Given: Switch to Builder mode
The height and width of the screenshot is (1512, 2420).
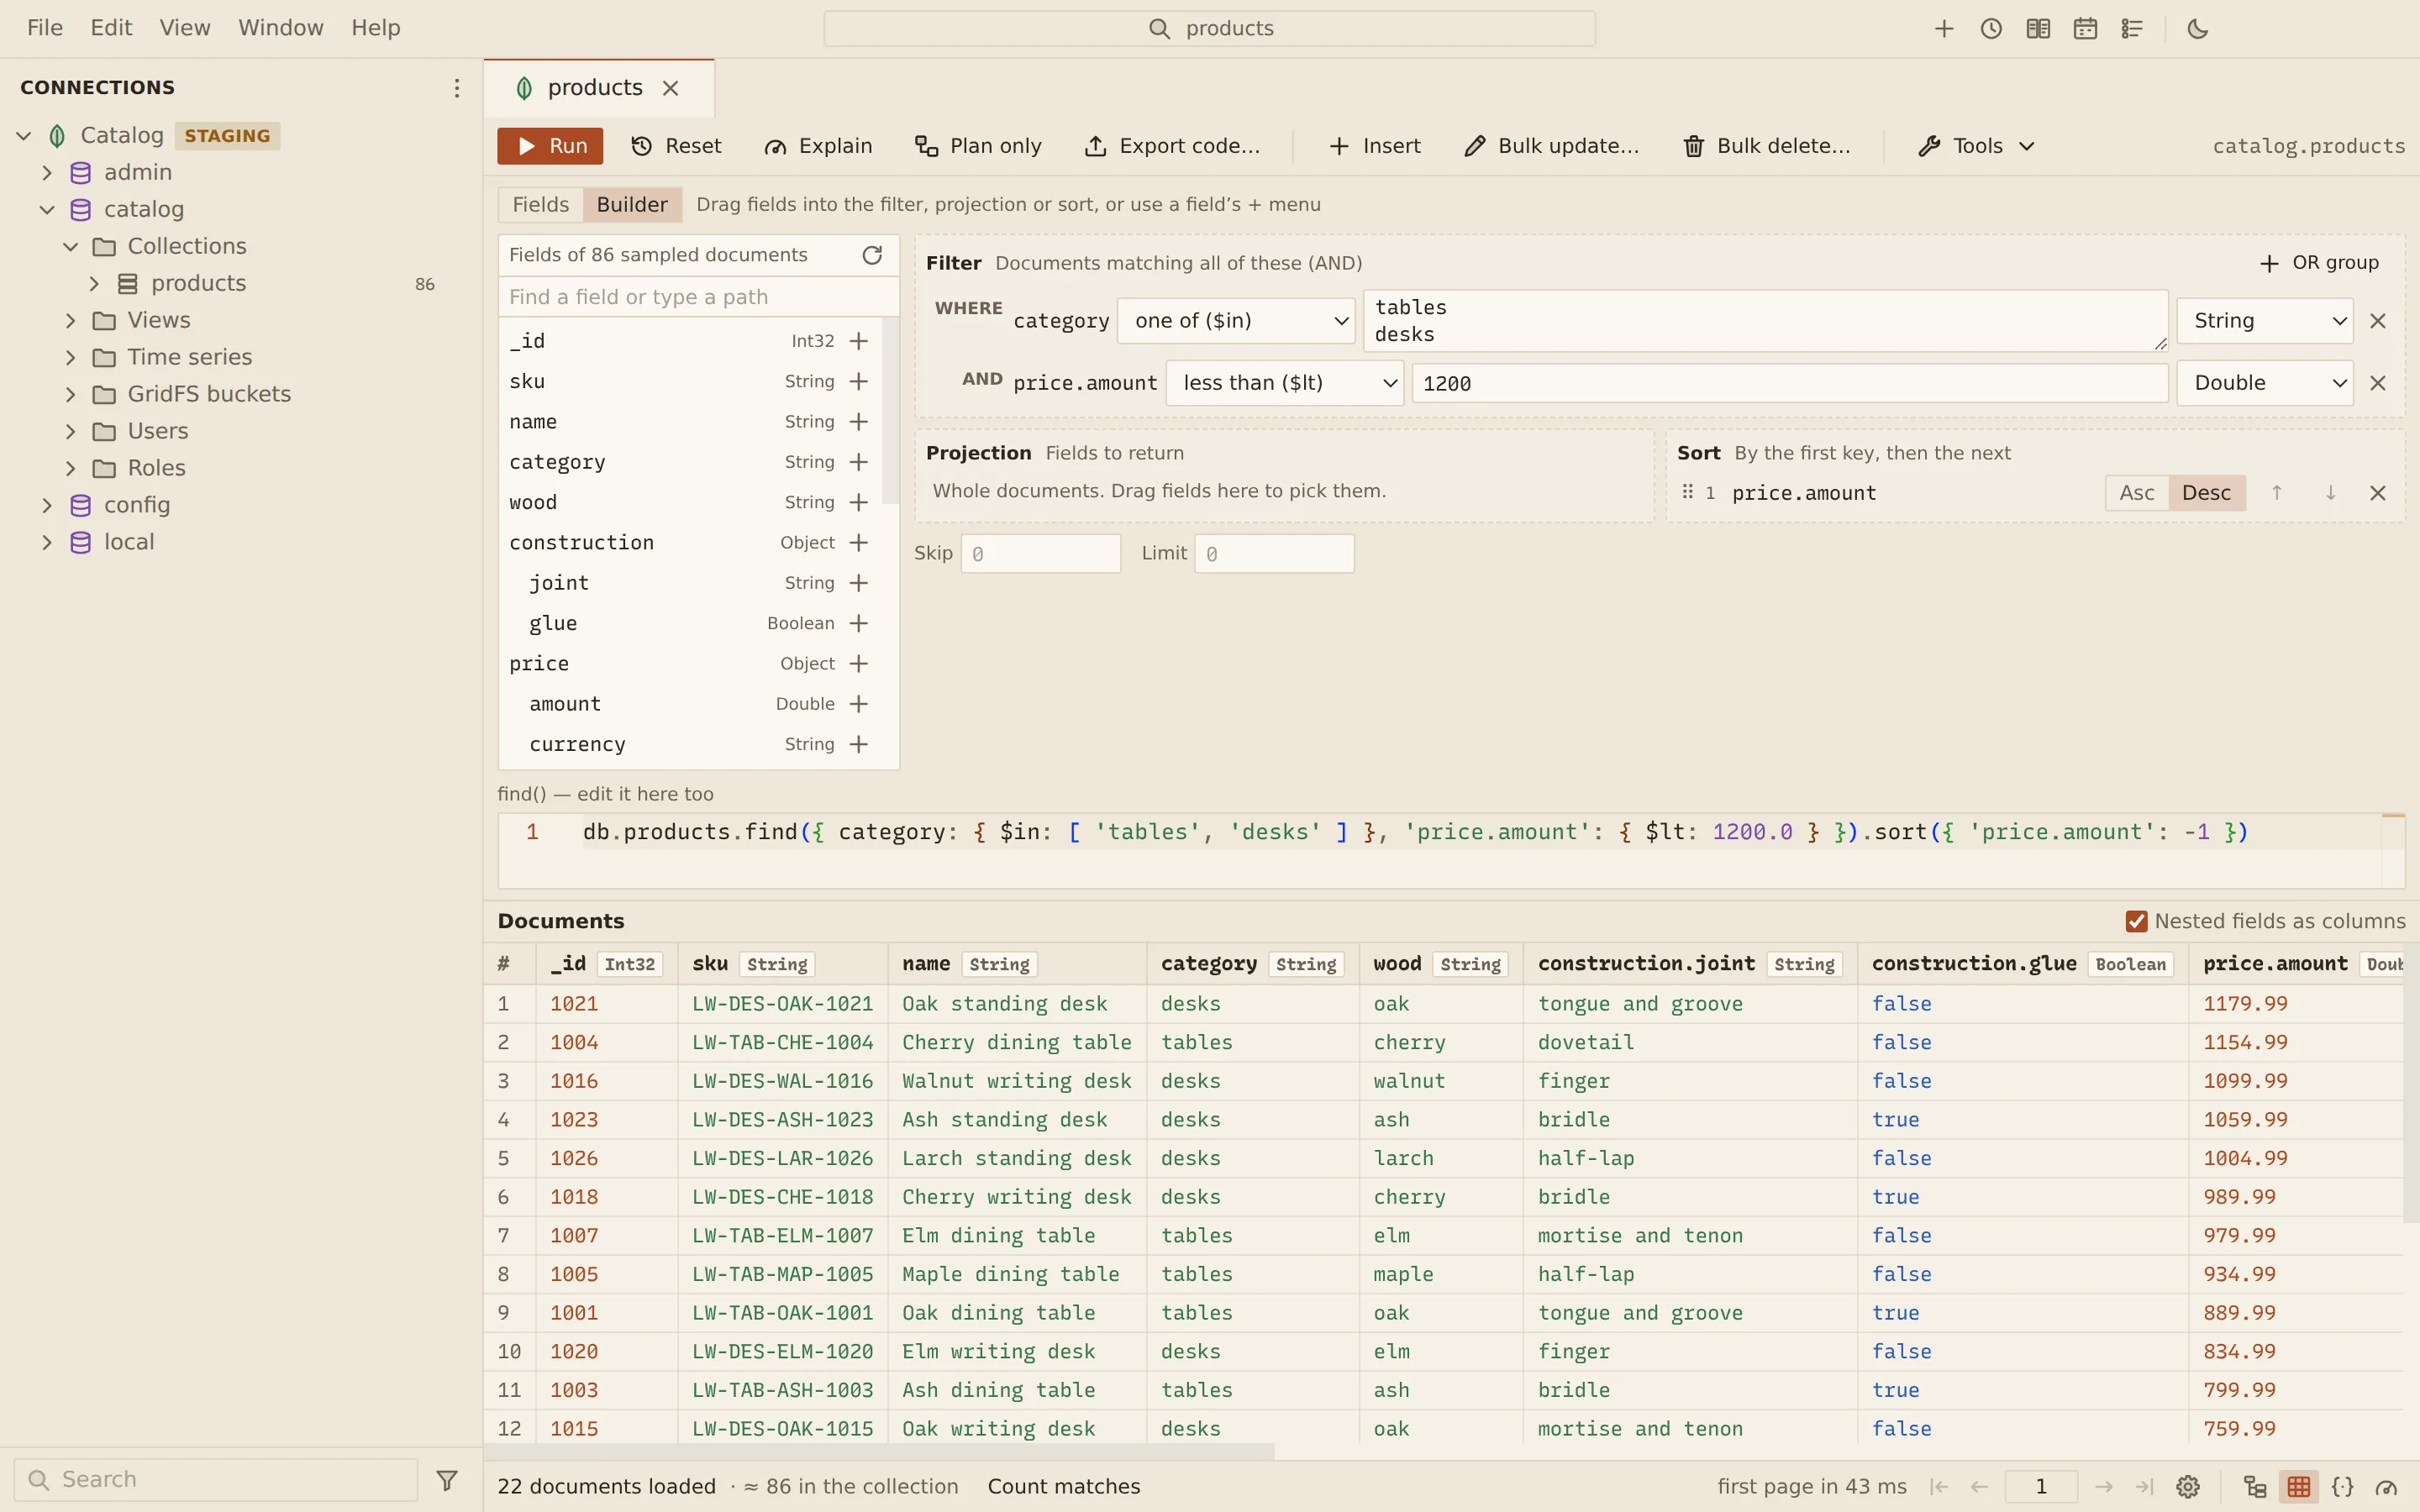Looking at the screenshot, I should pos(632,205).
